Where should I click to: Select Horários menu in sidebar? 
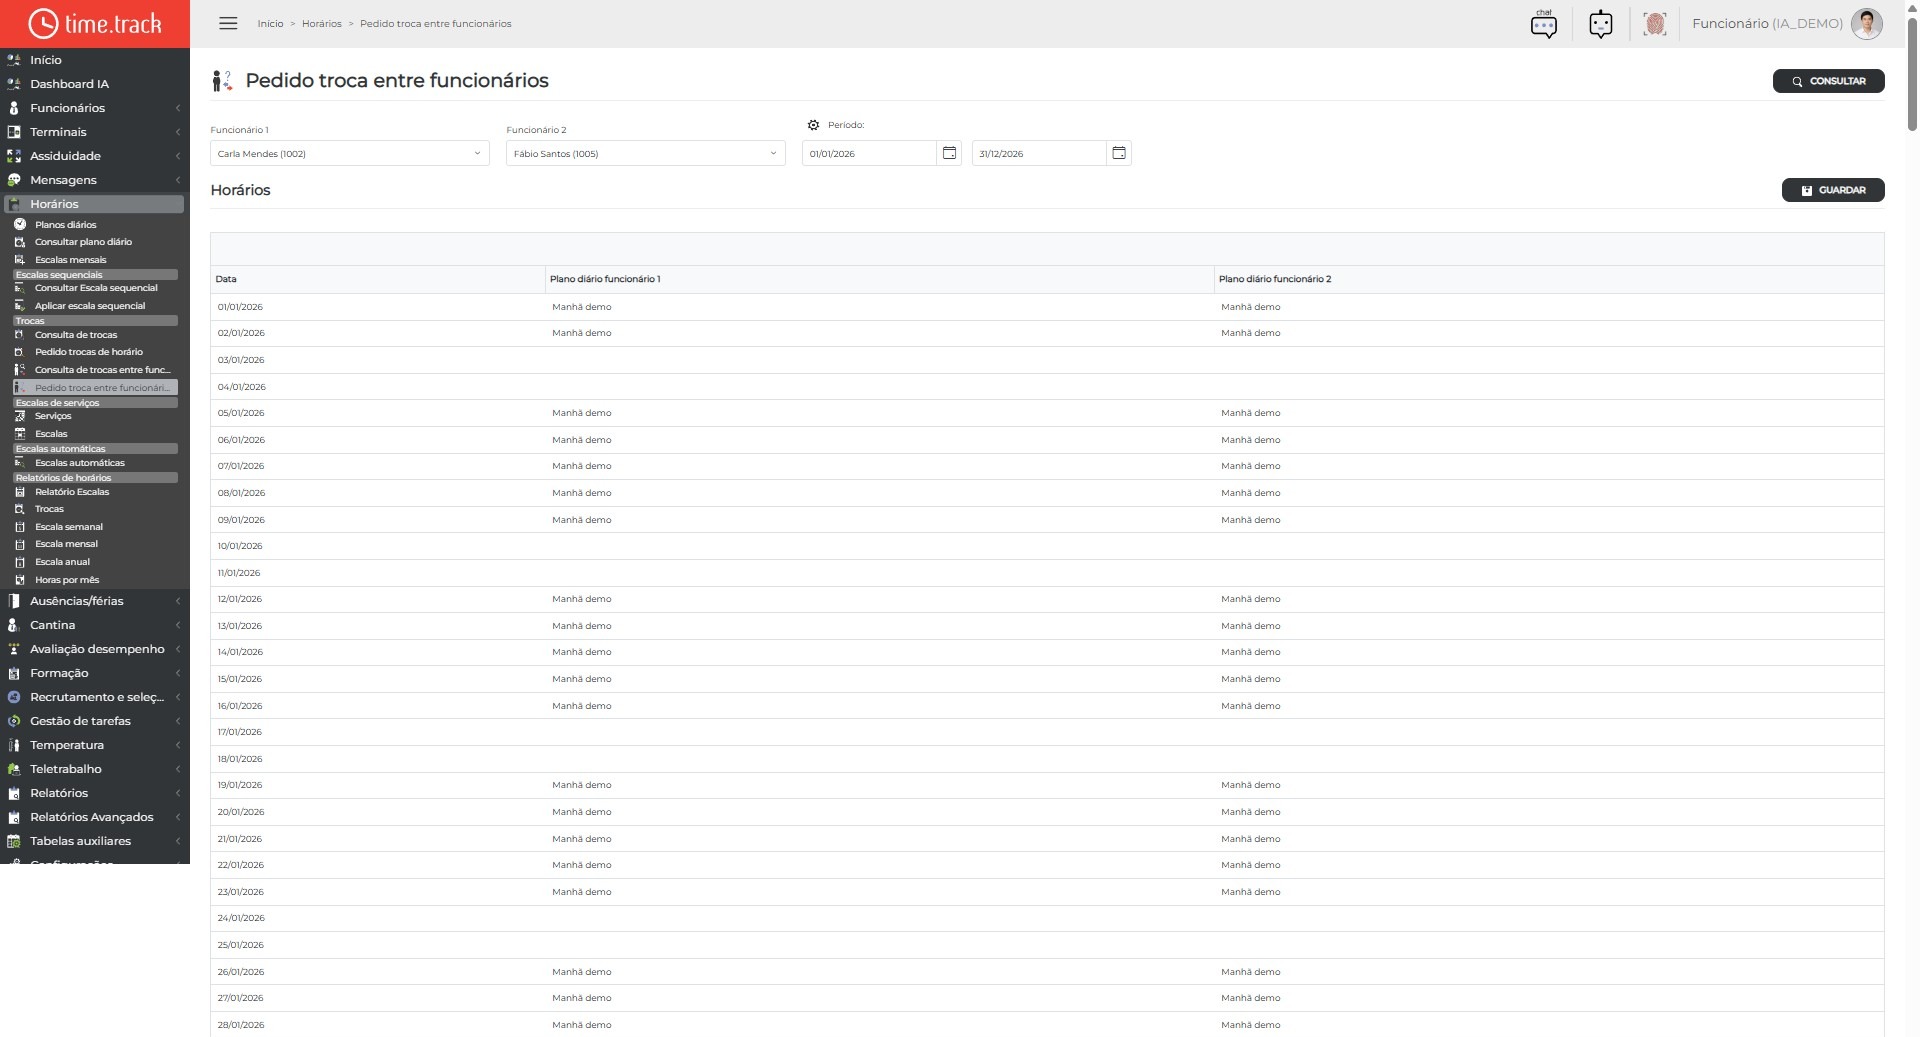(94, 204)
